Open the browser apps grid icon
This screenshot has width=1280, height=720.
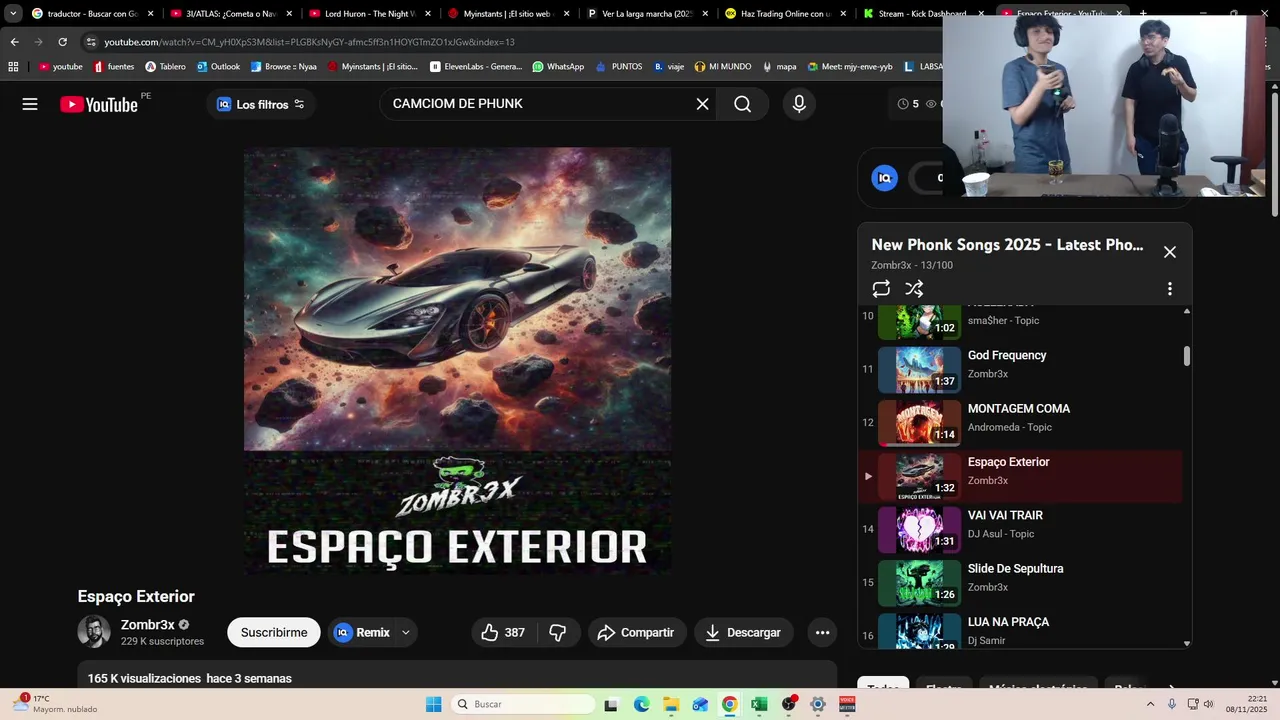point(13,67)
